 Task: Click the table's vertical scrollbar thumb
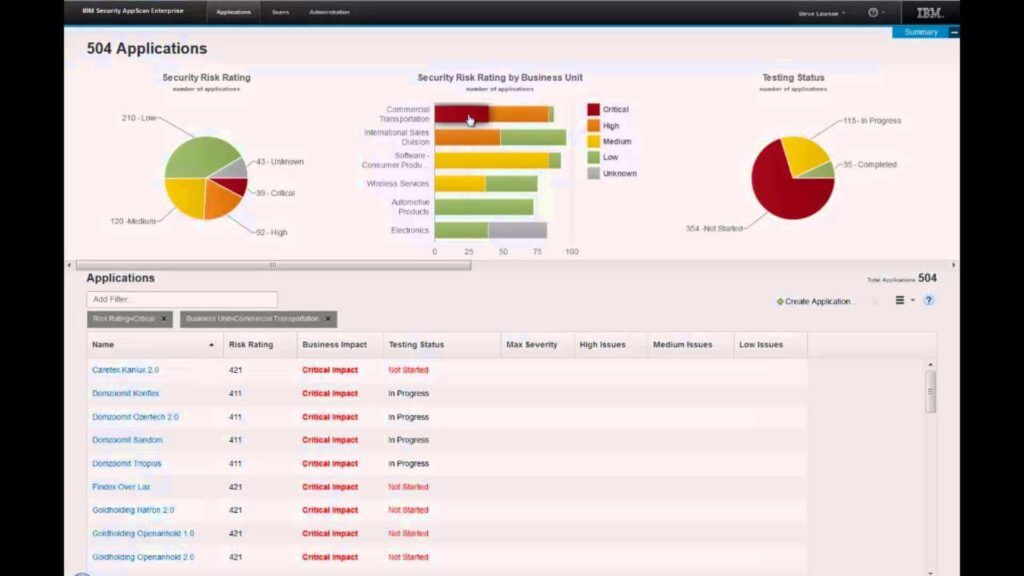tap(931, 392)
